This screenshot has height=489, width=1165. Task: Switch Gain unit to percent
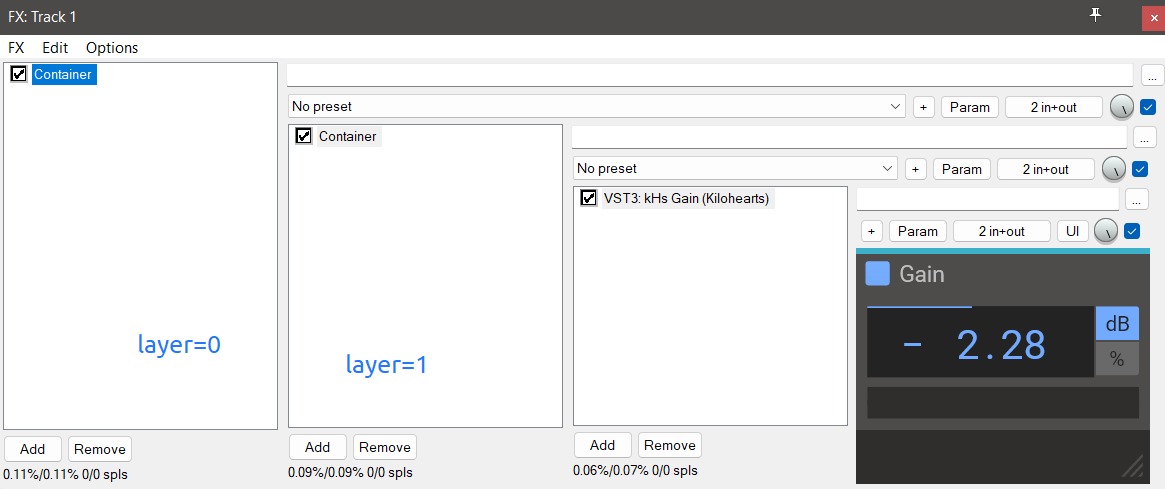click(x=1117, y=359)
